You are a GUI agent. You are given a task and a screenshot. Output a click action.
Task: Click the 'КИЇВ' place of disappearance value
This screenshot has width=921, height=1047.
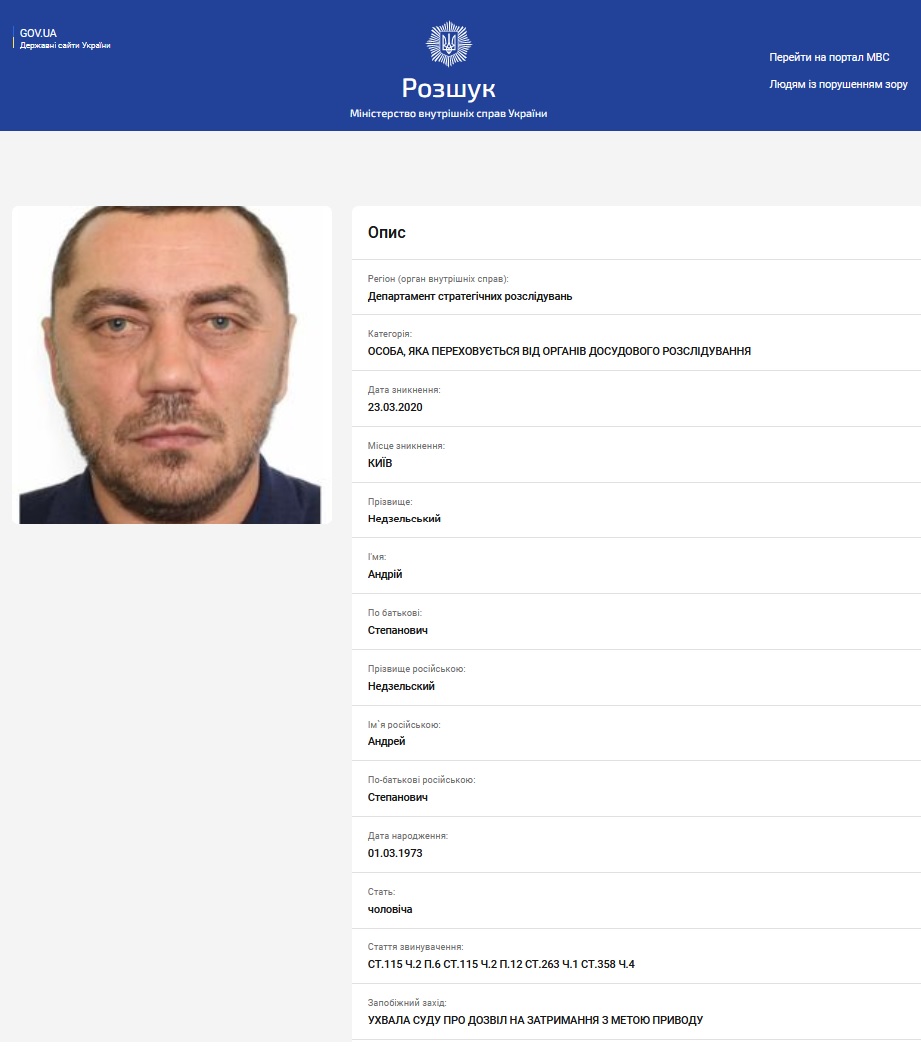click(381, 463)
